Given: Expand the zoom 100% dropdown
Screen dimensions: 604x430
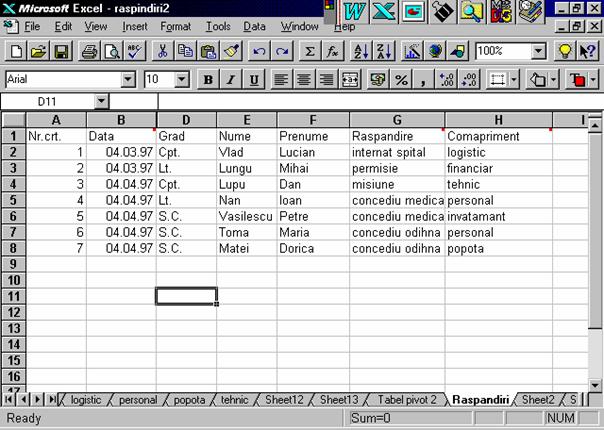Looking at the screenshot, I should 539,51.
